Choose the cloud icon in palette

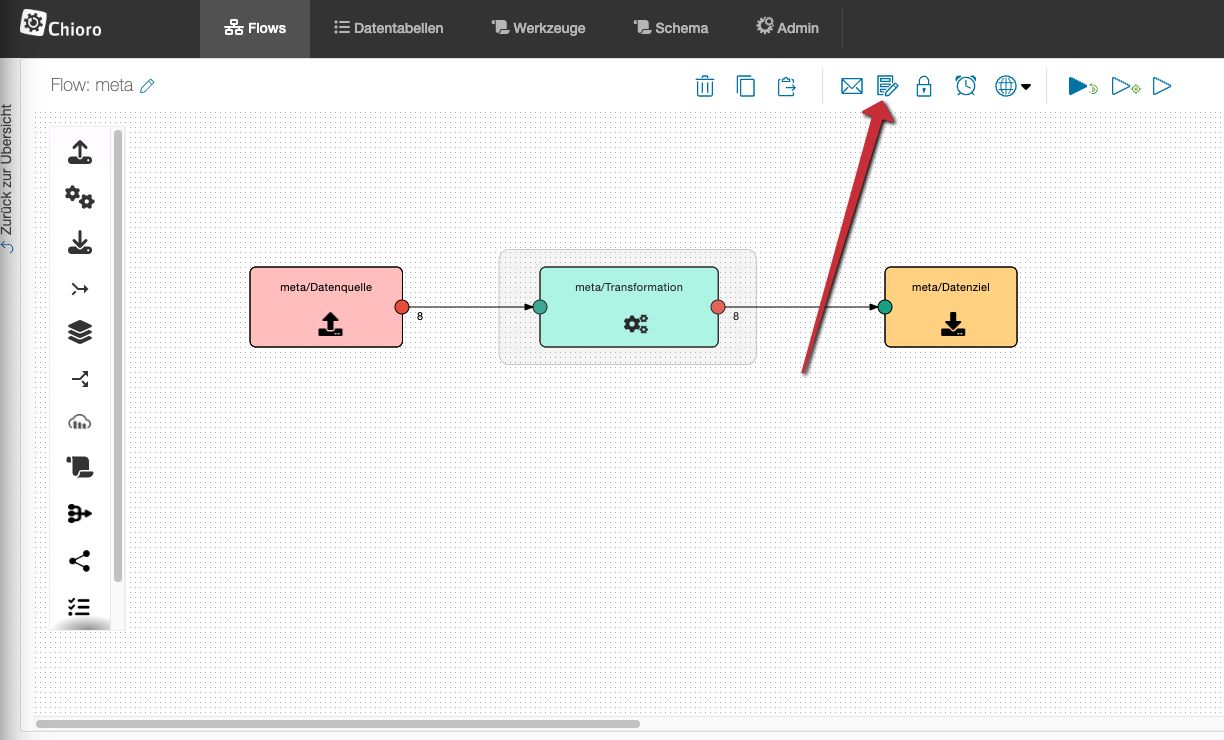[80, 422]
